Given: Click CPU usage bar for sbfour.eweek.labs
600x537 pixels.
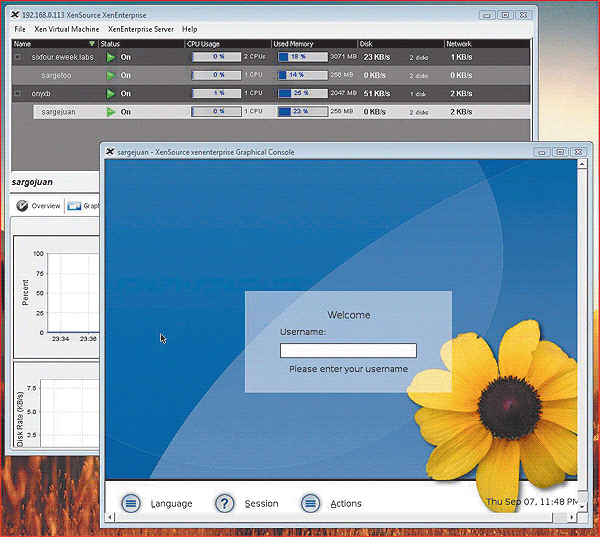Looking at the screenshot, I should tap(217, 57).
